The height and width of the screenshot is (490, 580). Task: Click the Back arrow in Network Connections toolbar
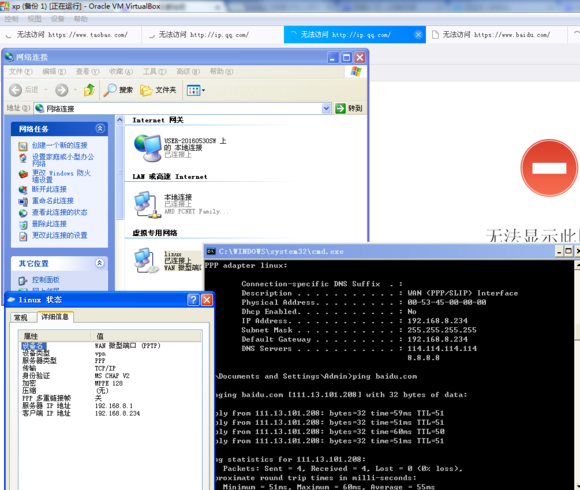click(x=16, y=90)
